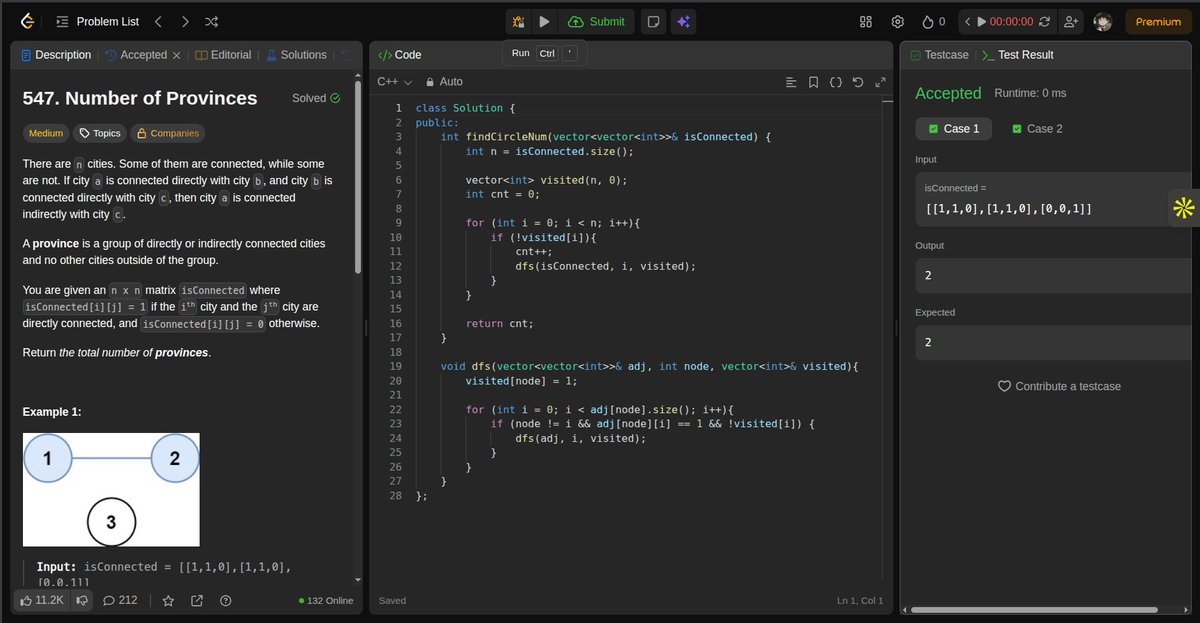
Task: Open the AI sparkle assistant icon
Action: [x=684, y=21]
